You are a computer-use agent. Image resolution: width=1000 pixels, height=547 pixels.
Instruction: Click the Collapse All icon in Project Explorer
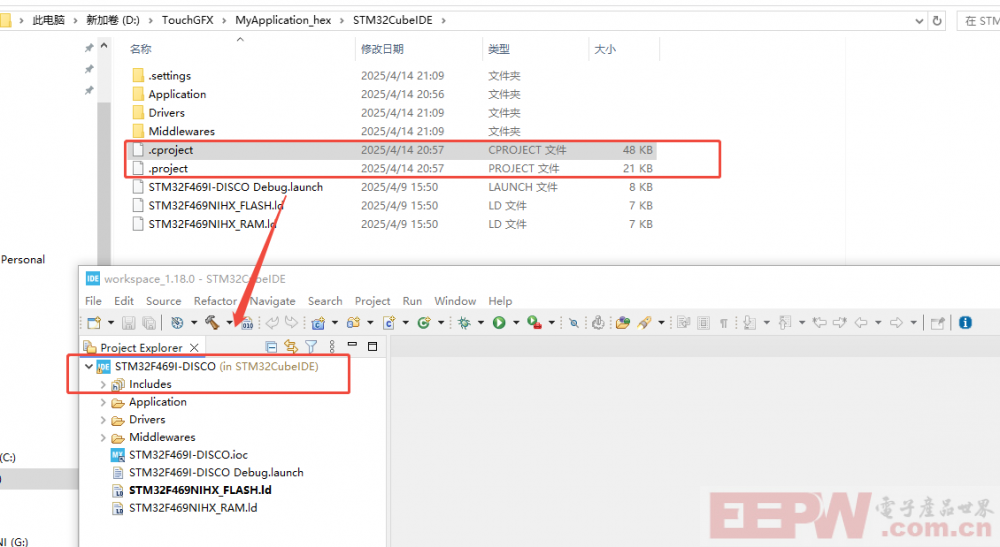(x=271, y=347)
